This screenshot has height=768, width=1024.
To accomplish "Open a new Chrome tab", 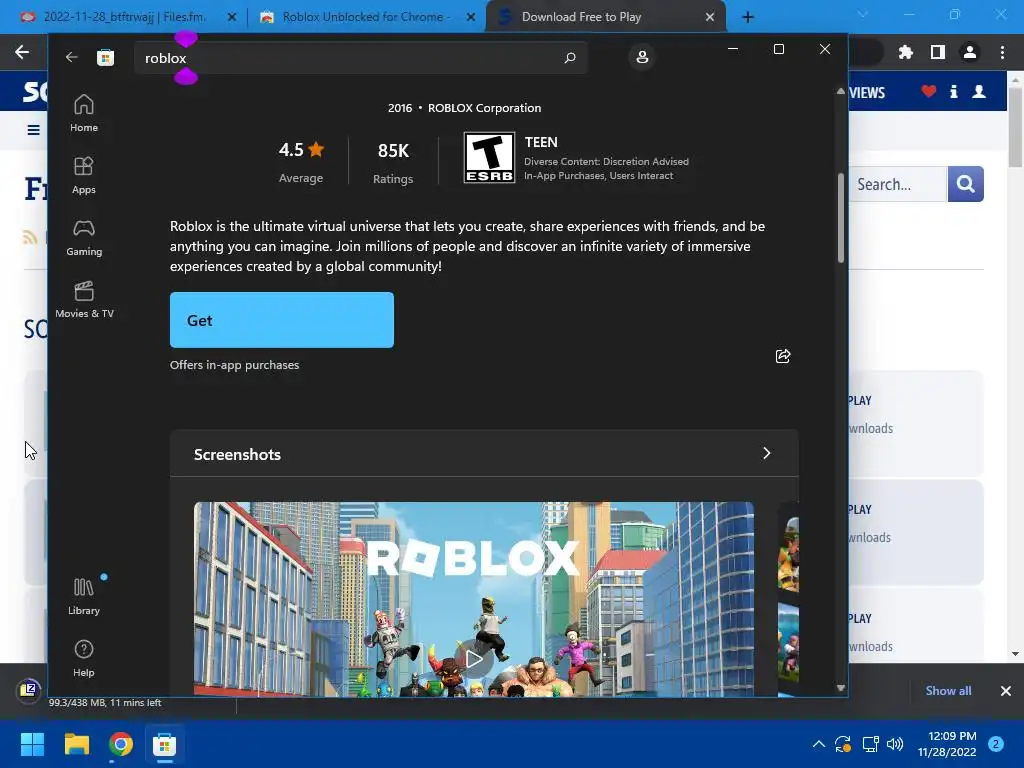I will (748, 17).
